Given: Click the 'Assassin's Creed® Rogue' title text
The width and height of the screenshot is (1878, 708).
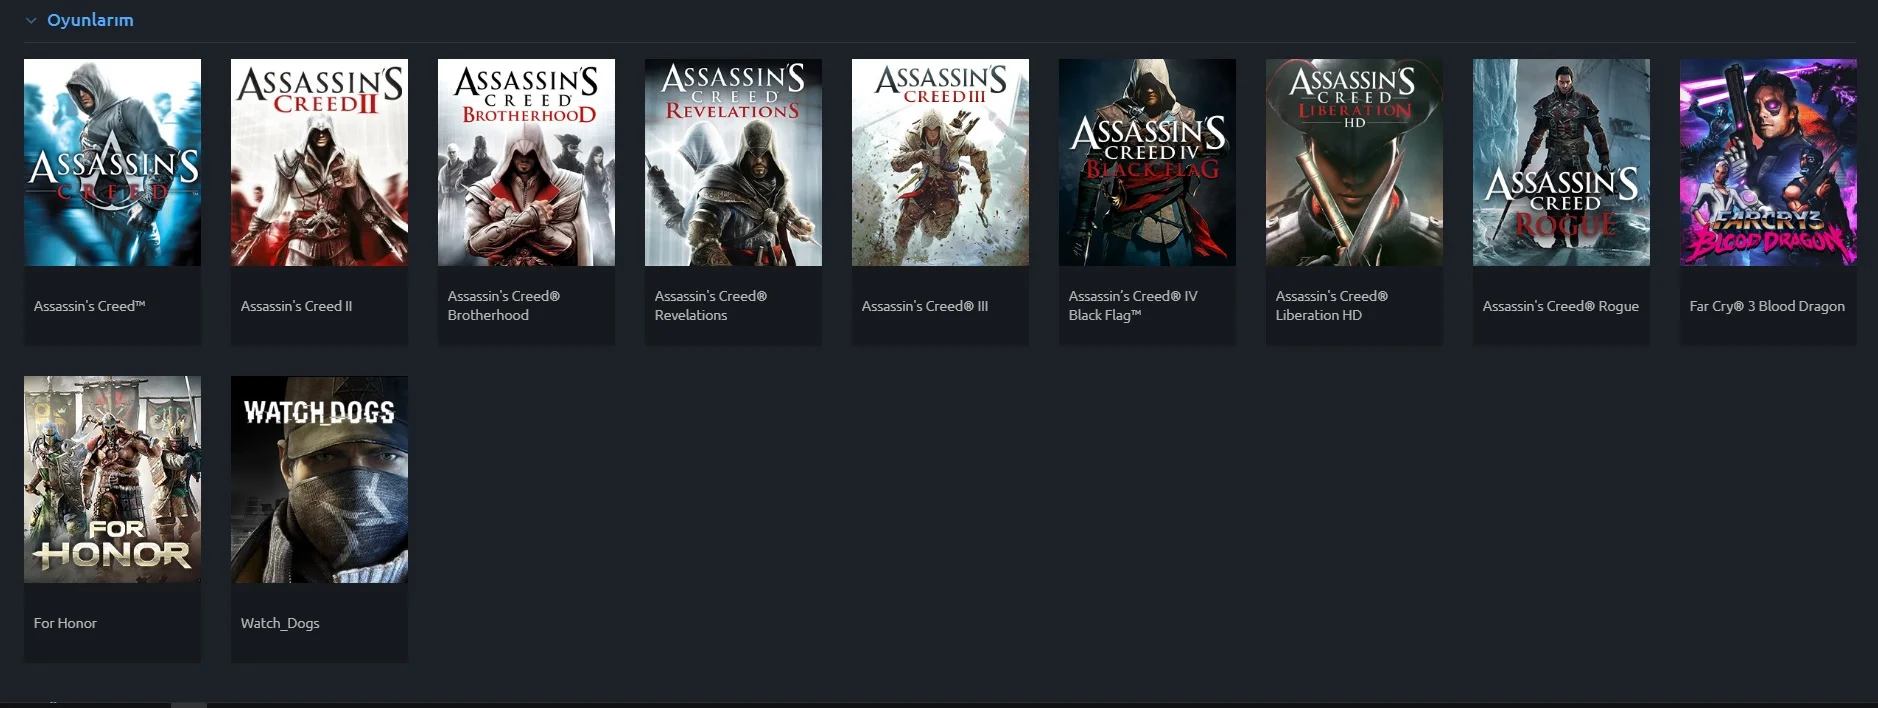Looking at the screenshot, I should coord(1560,306).
